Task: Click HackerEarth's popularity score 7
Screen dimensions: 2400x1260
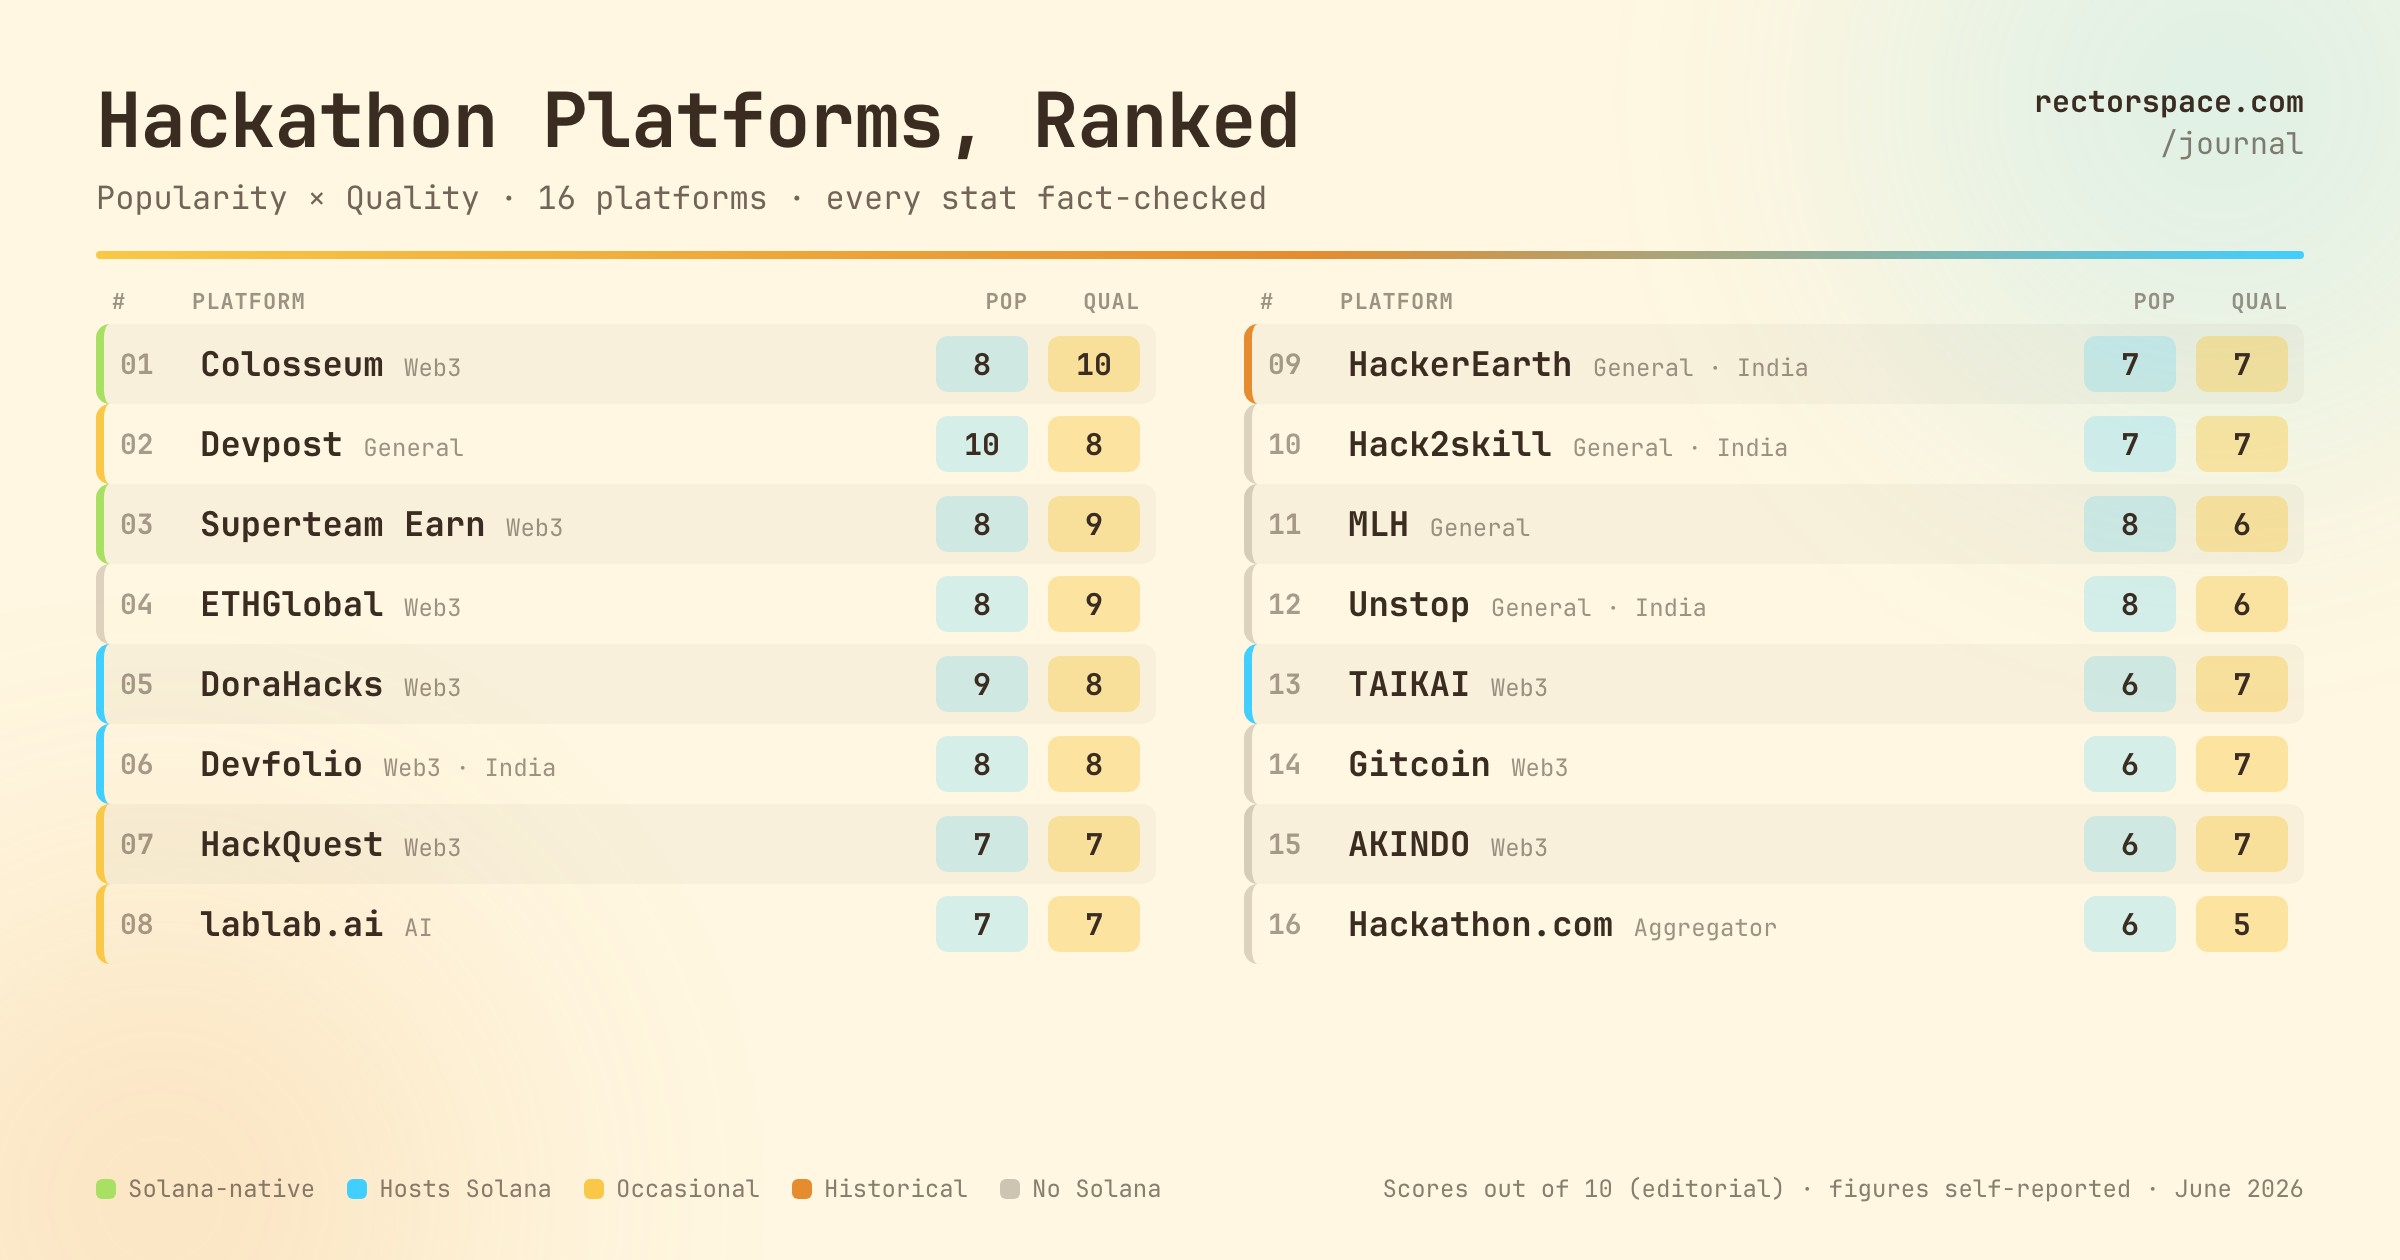Action: tap(2130, 364)
